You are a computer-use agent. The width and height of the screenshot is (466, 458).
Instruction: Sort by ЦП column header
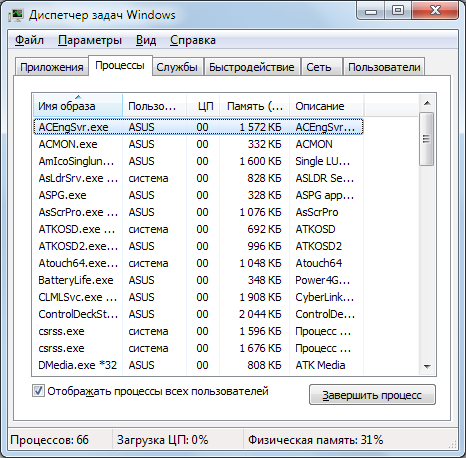203,106
